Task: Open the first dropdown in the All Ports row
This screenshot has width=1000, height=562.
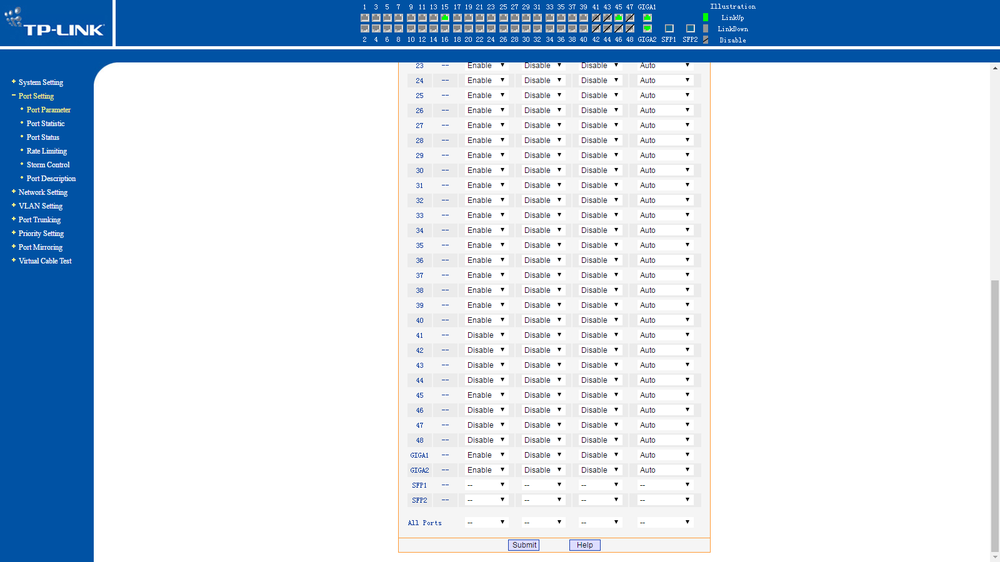Action: (486, 522)
